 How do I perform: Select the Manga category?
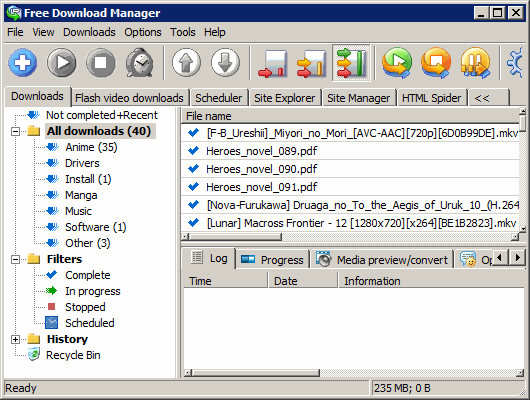pyautogui.click(x=81, y=195)
